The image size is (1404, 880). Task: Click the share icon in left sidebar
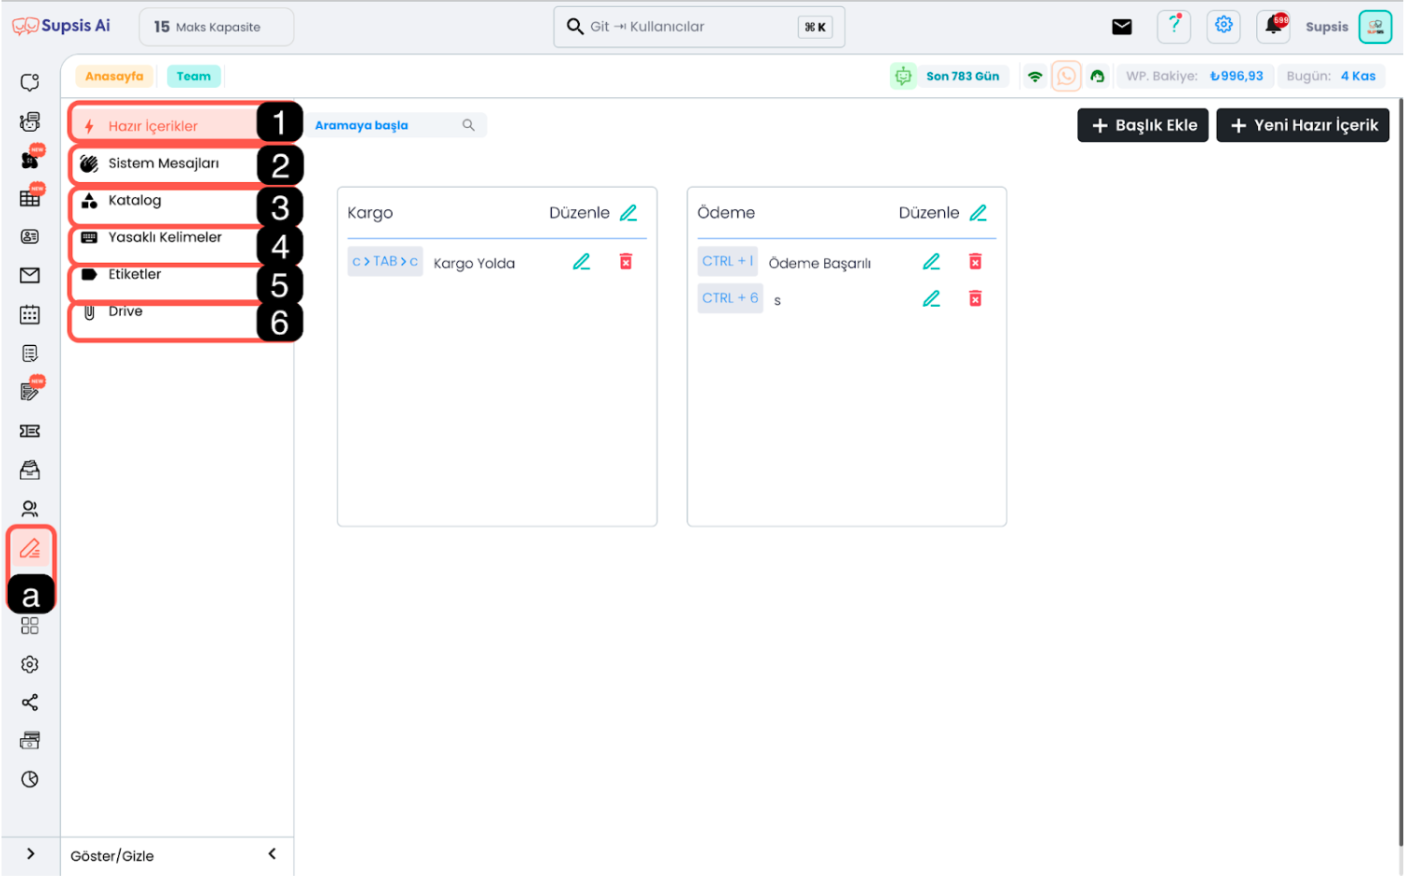(30, 703)
